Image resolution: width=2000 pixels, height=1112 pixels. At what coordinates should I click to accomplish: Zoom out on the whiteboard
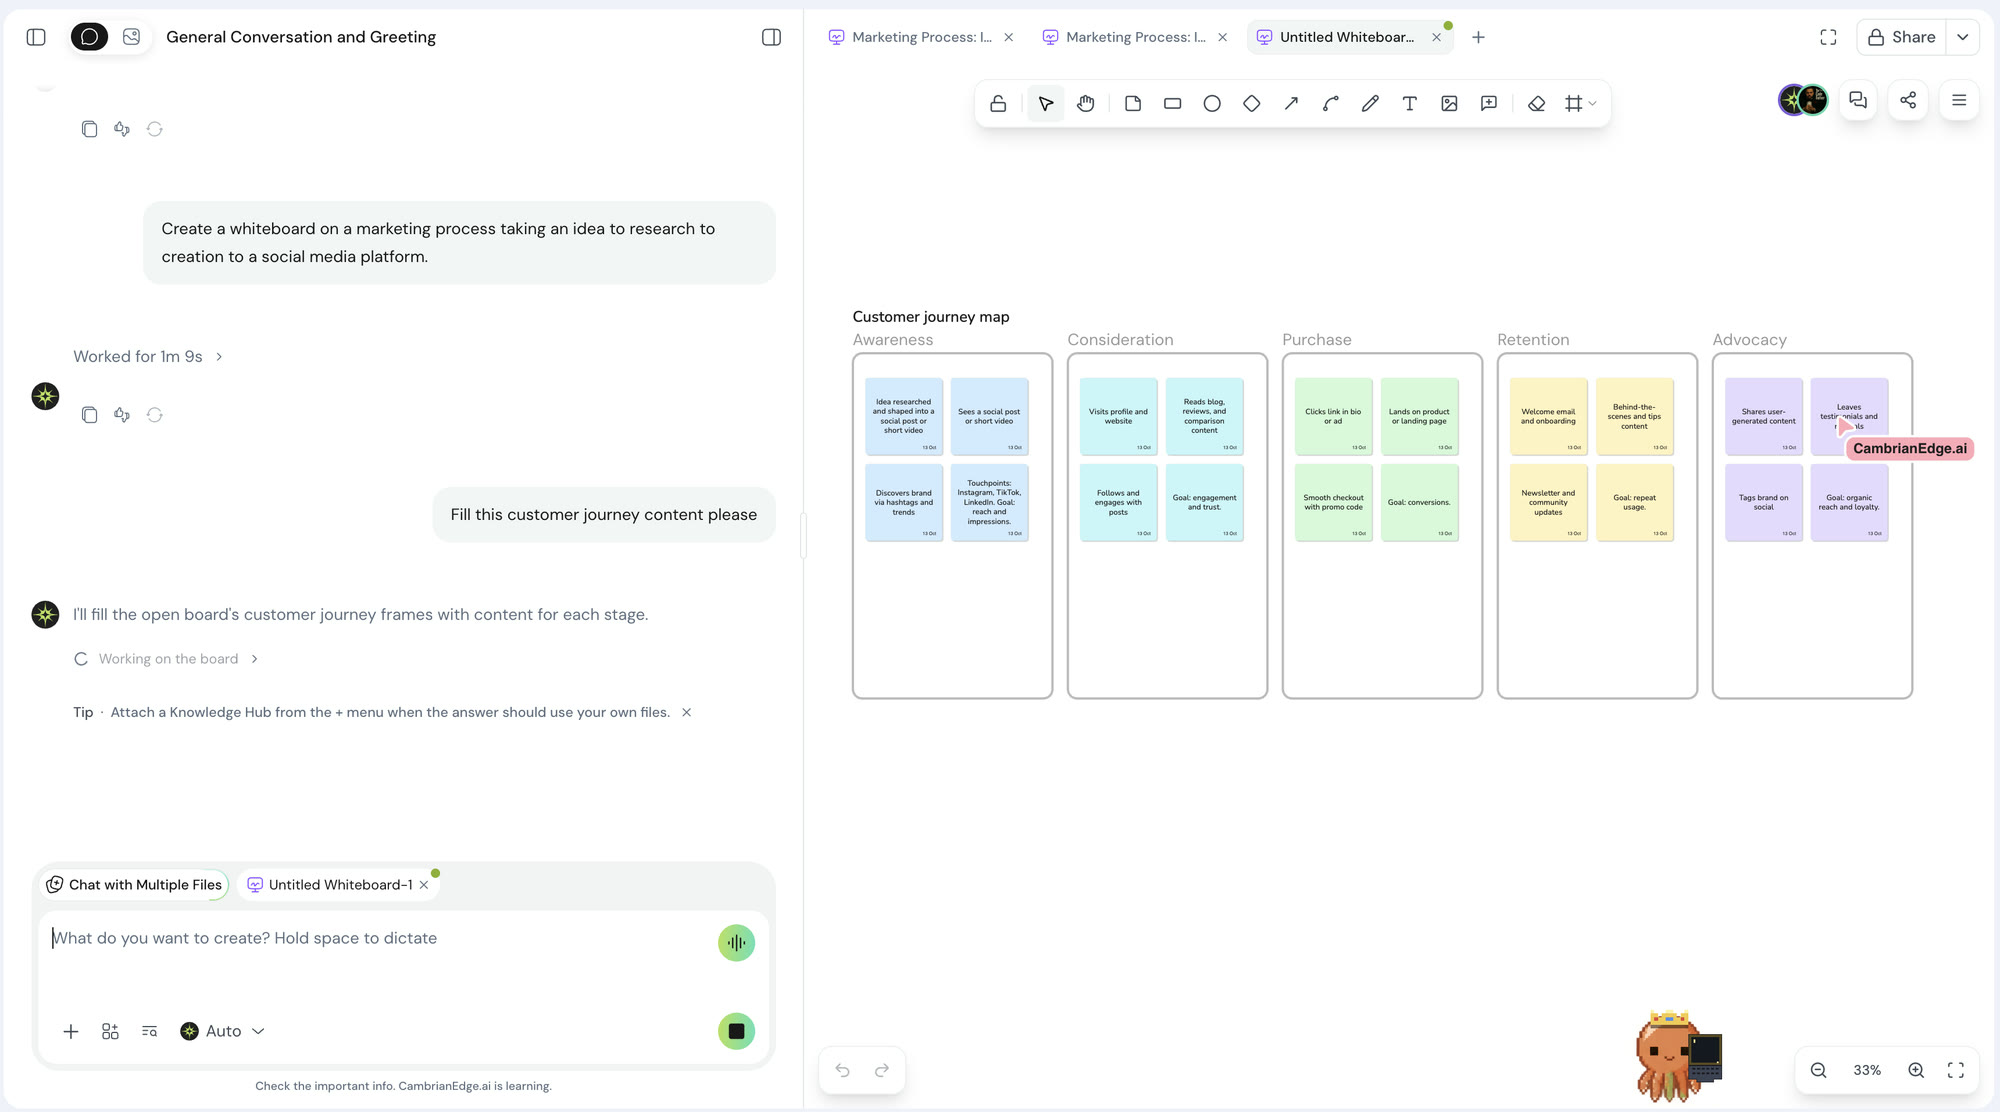coord(1819,1070)
